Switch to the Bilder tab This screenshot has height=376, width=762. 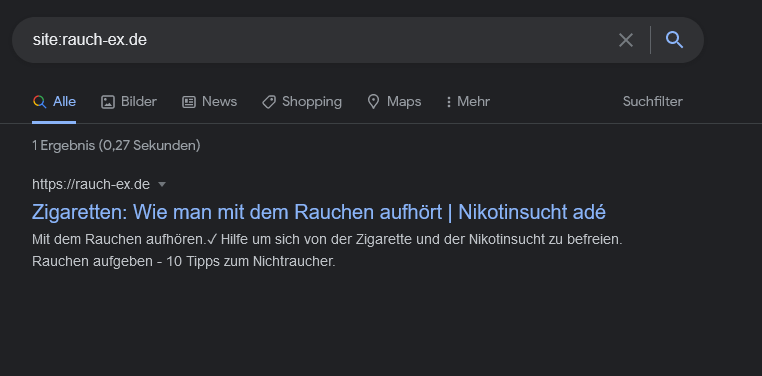[129, 102]
